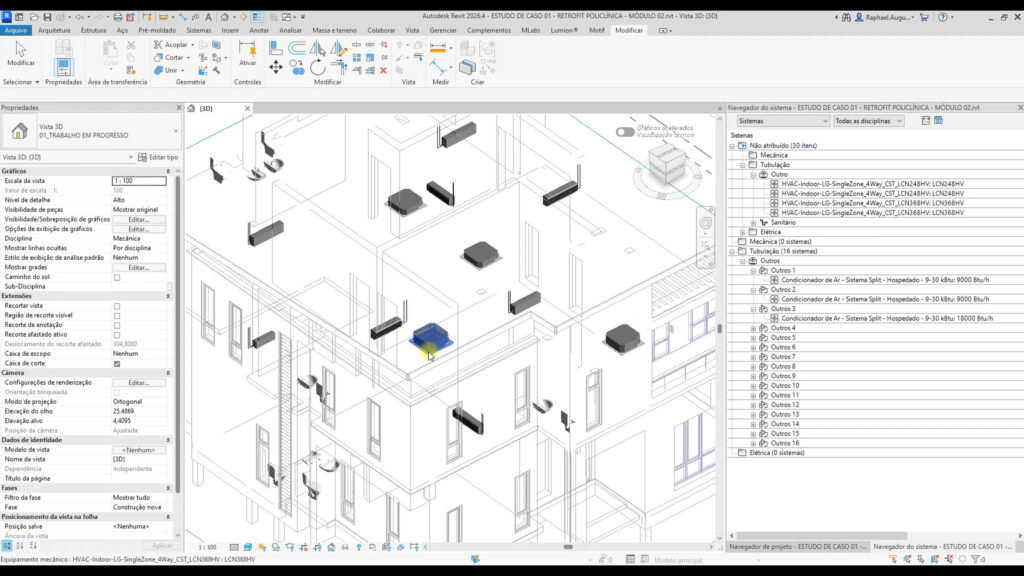Viewport: 1024px width, 576px height.
Task: Select the Modificar arrow tool in the ribbon
Action: point(20,52)
